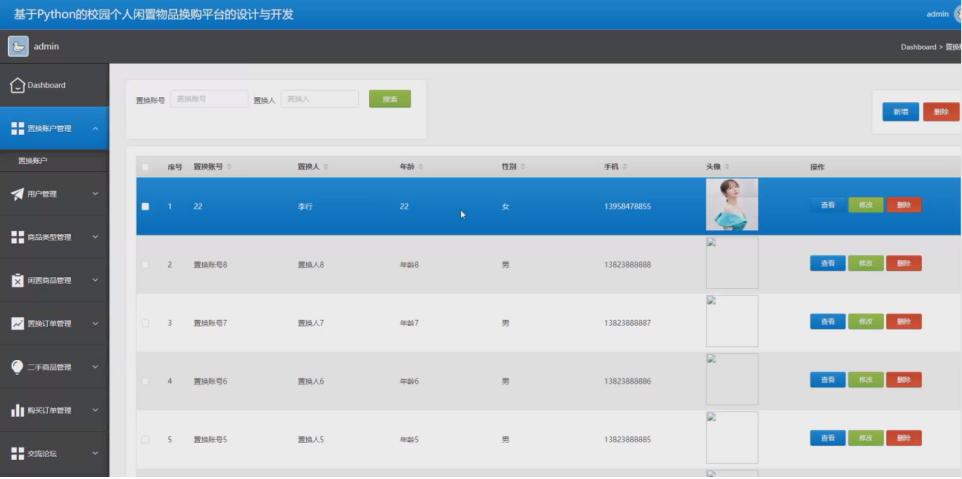Screen dimensions: 962x479
Task: Click 修改 for row 置换账号8
Action: point(866,263)
